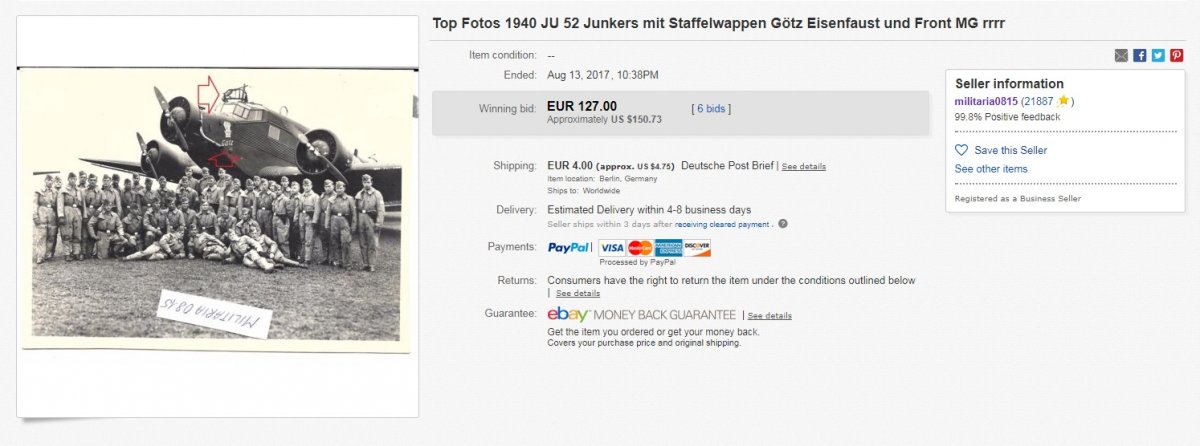Viewport: 1200px width, 446px height.
Task: Click the delivery help question mark icon
Action: pos(782,224)
